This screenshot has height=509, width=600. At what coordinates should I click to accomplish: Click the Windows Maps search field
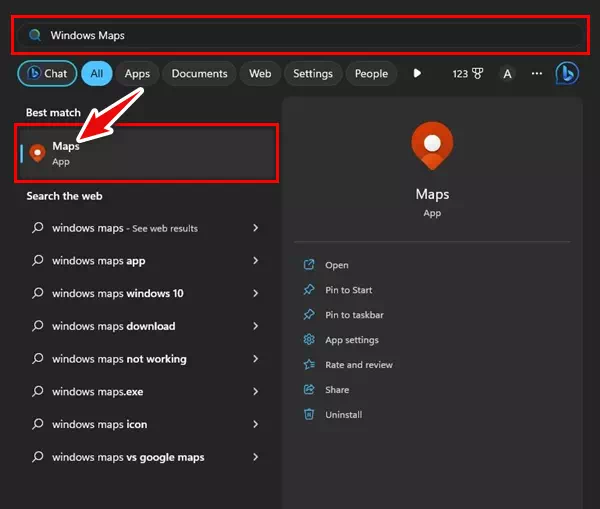[x=300, y=35]
